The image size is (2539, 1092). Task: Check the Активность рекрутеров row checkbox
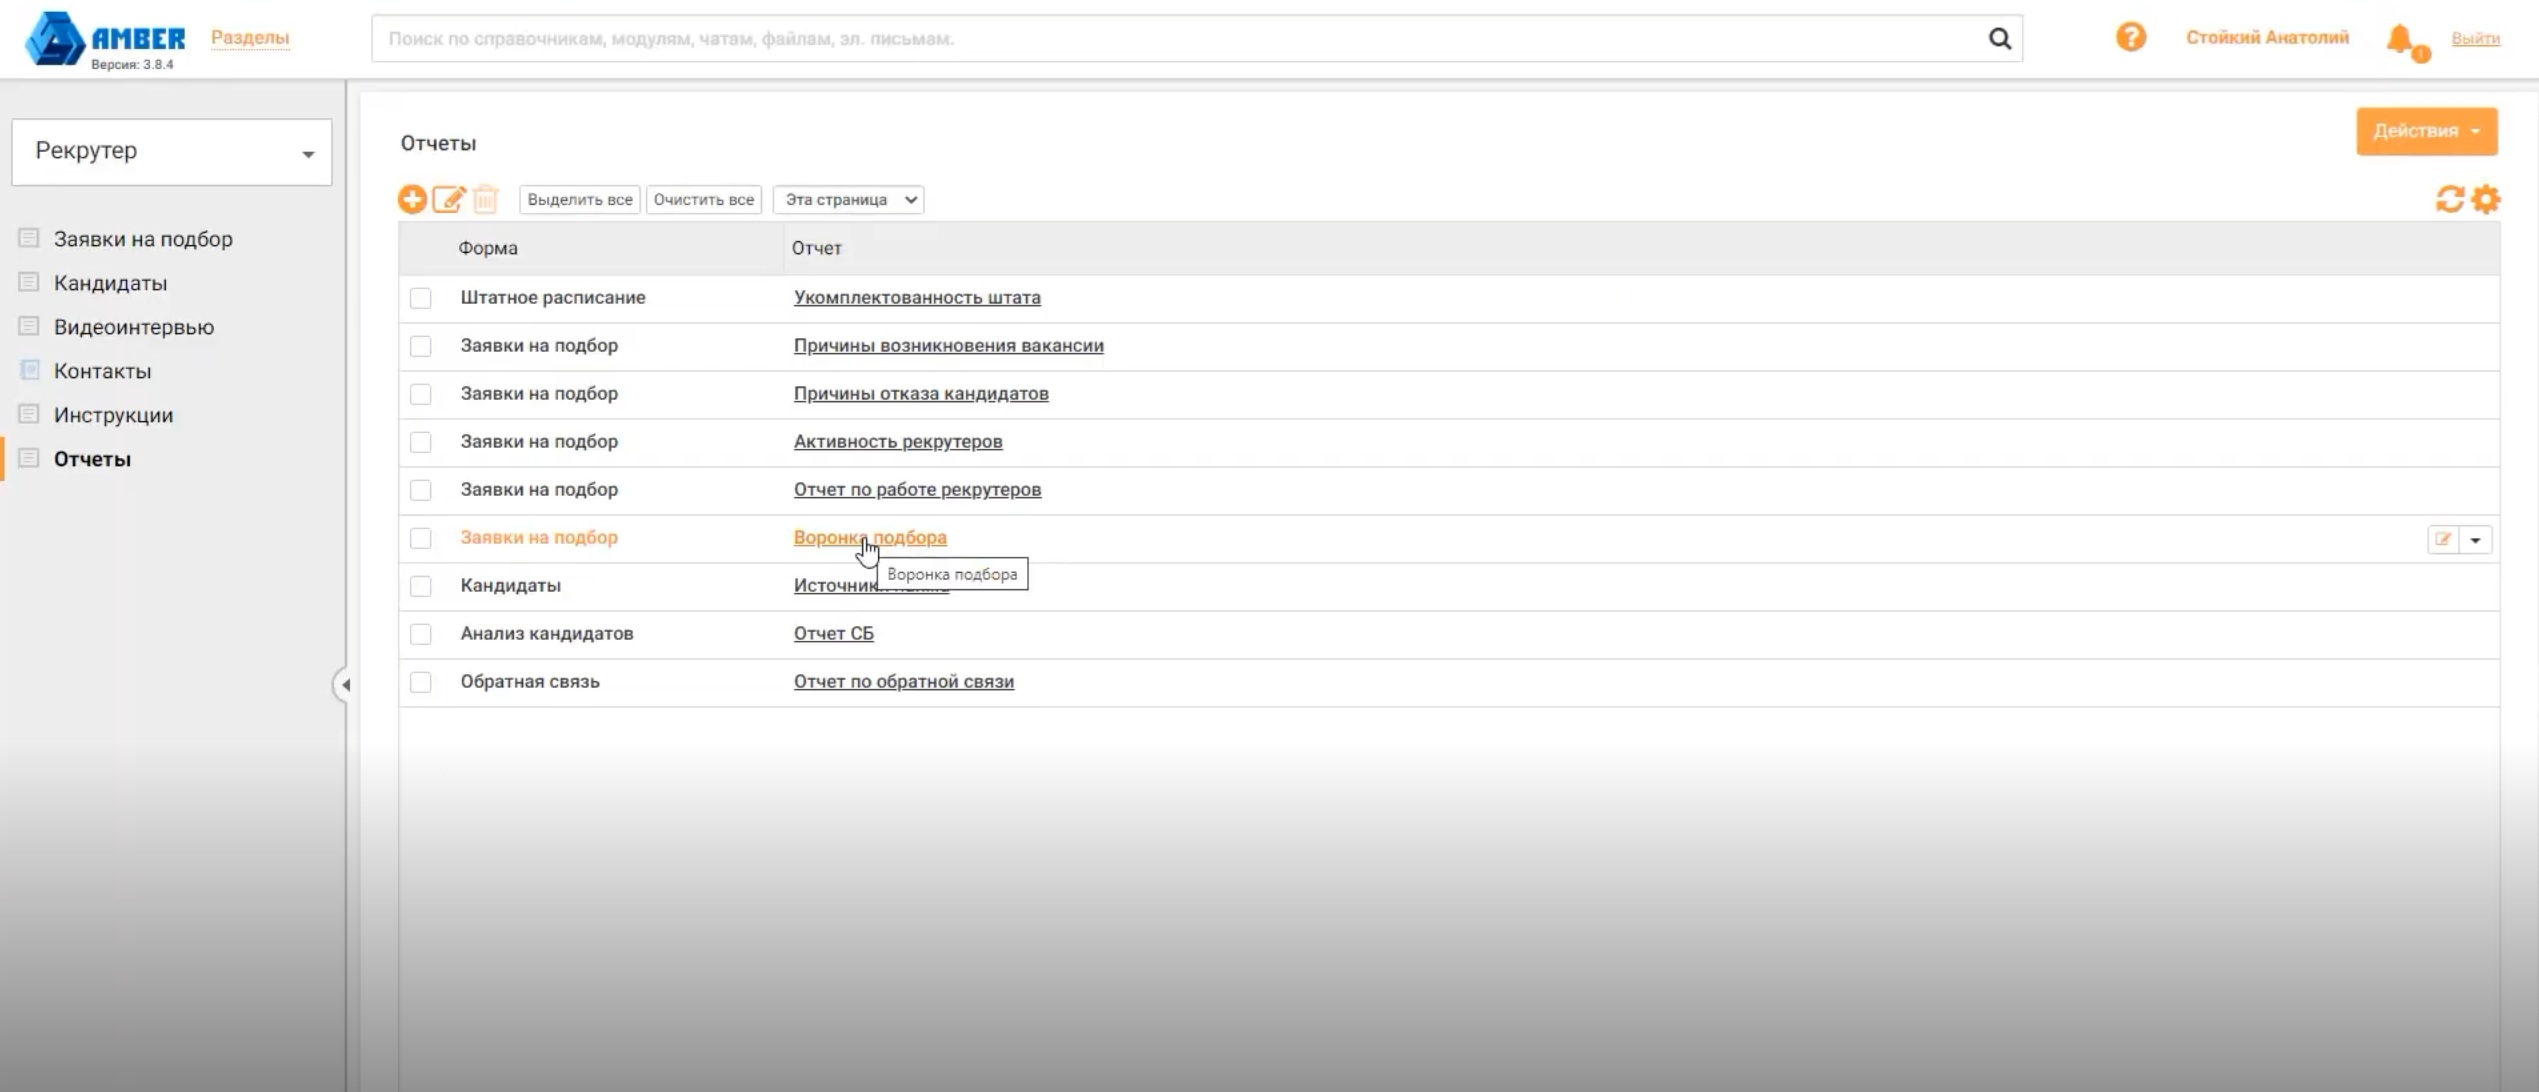(x=421, y=442)
